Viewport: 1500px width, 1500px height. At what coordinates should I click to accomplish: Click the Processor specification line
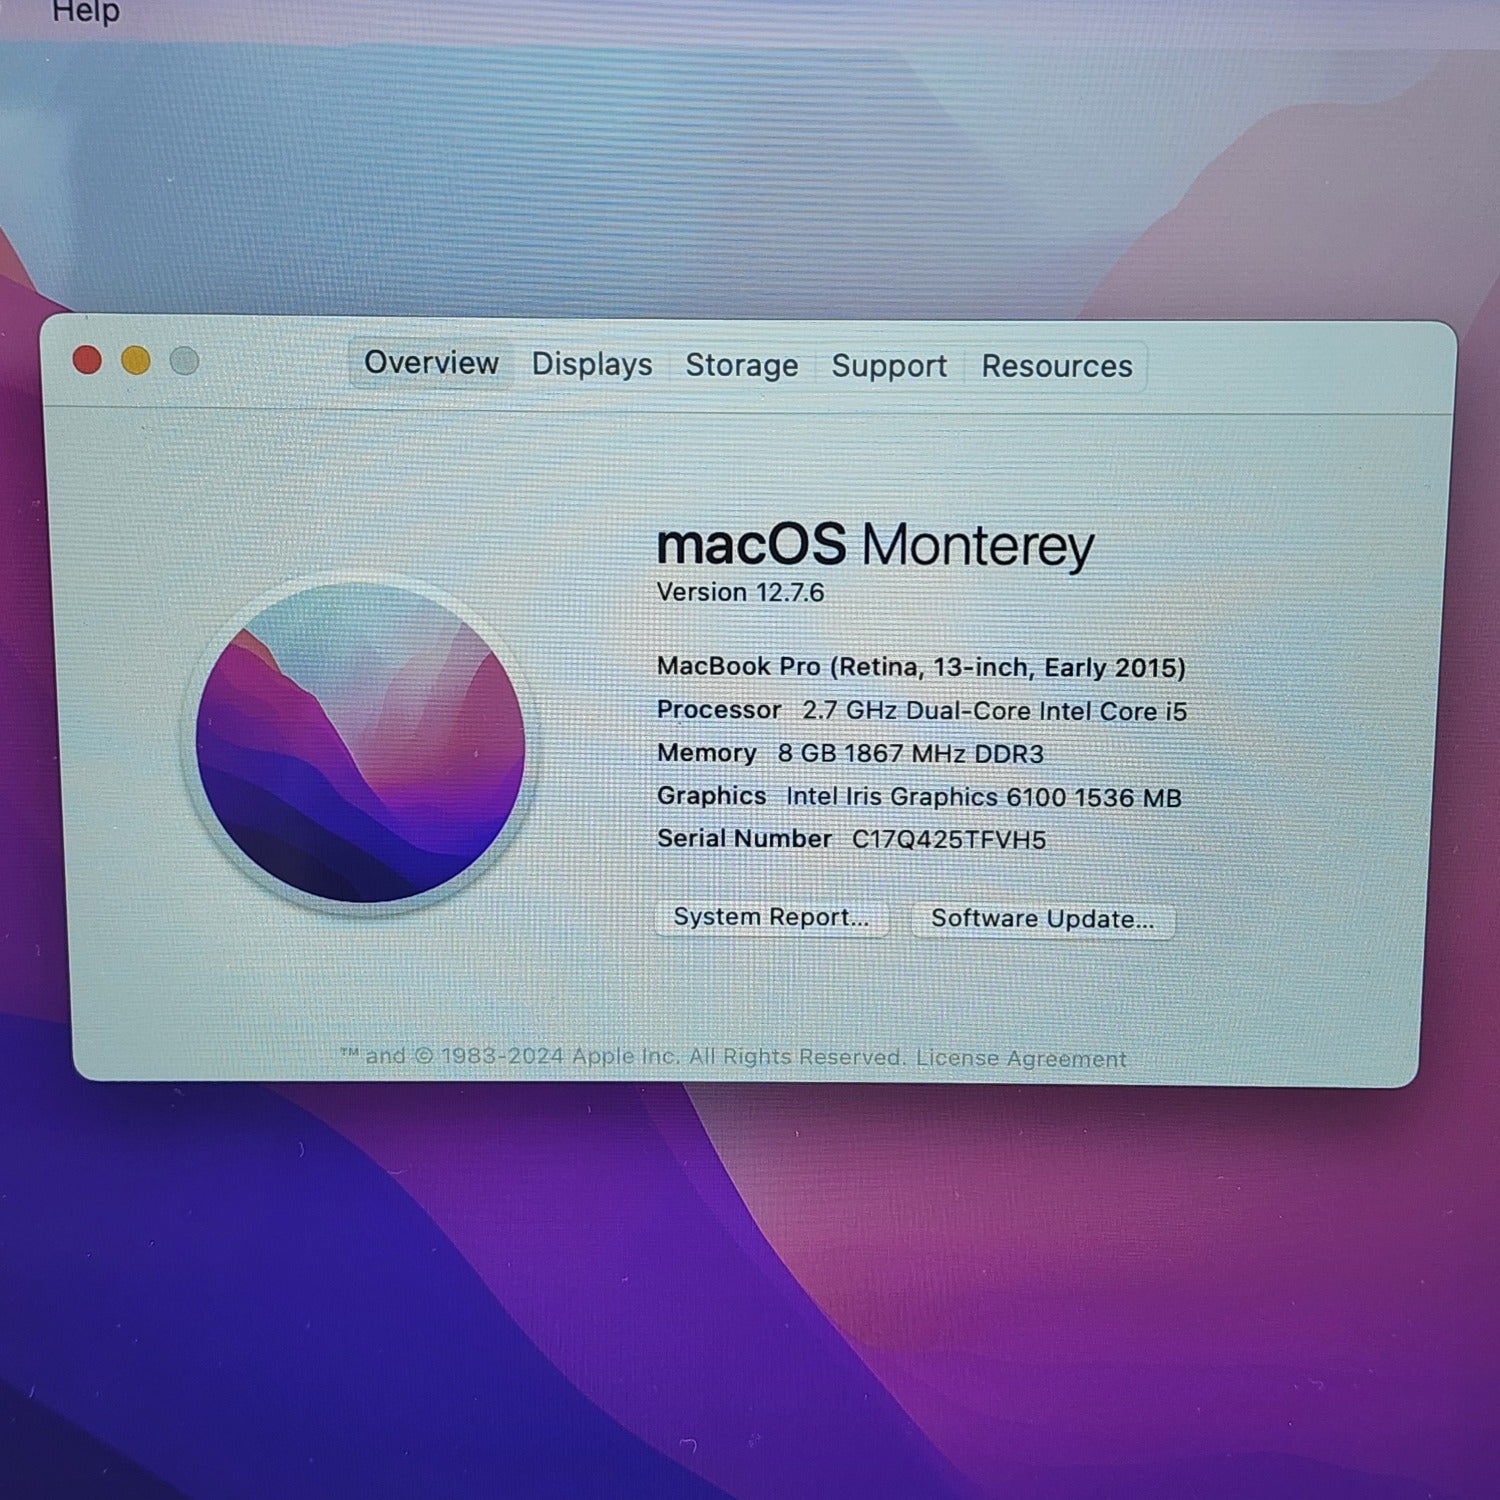(x=920, y=711)
